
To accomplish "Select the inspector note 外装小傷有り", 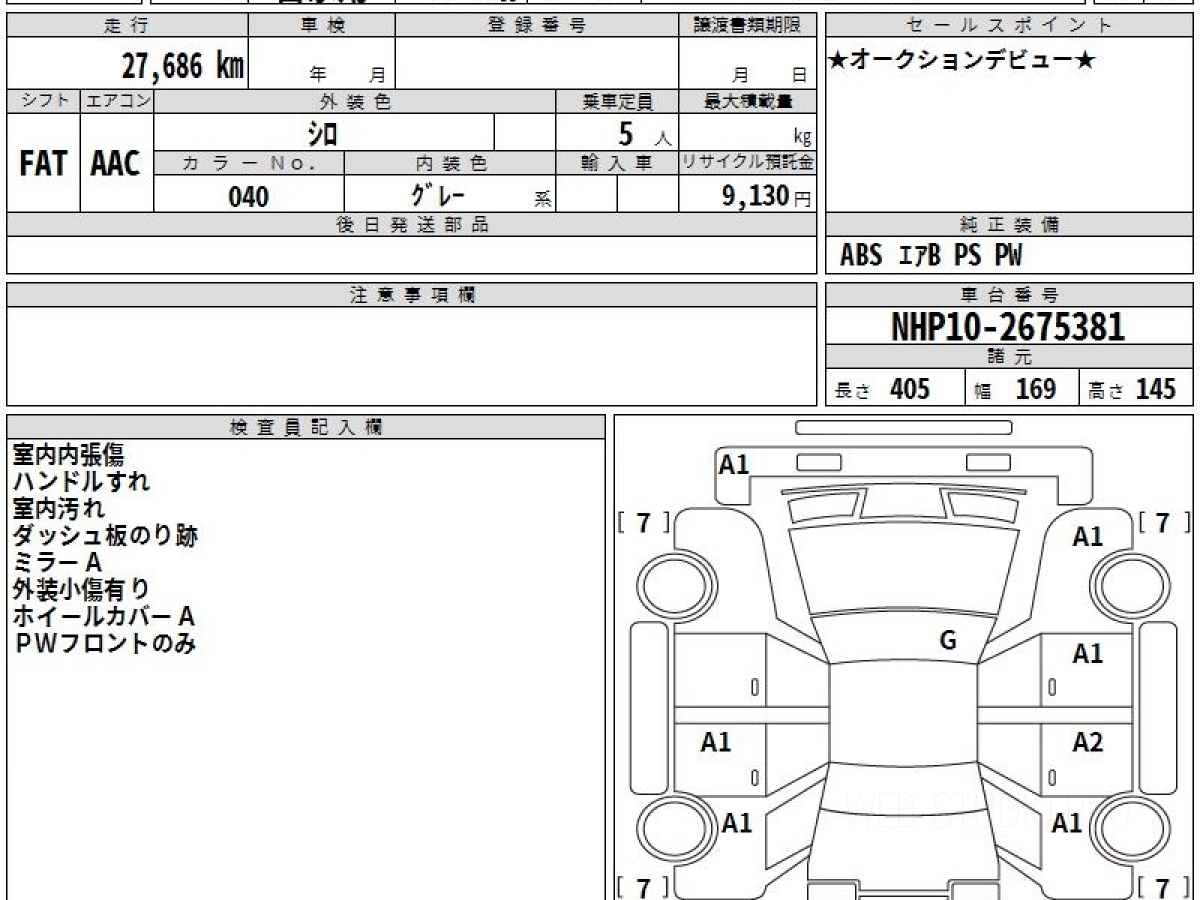I will click(81, 590).
